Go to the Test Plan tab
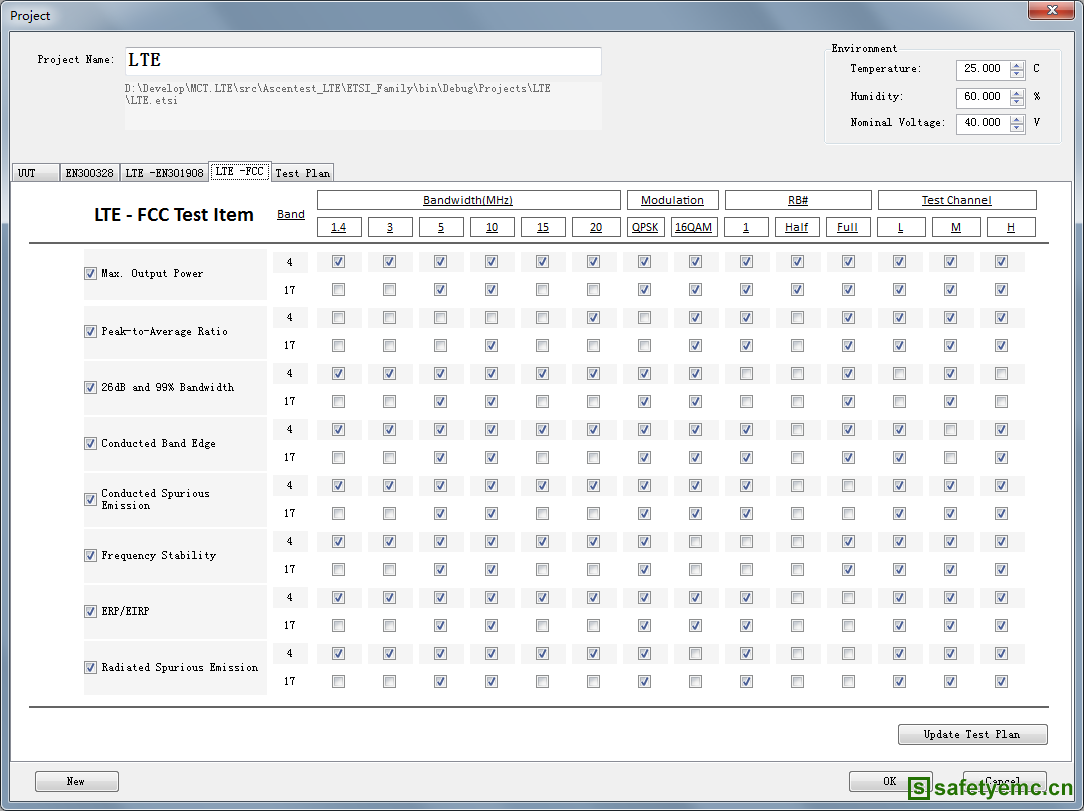 click(303, 173)
